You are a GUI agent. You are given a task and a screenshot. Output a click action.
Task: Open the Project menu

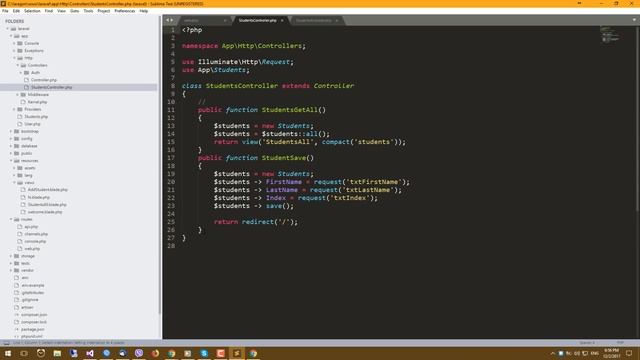click(104, 11)
